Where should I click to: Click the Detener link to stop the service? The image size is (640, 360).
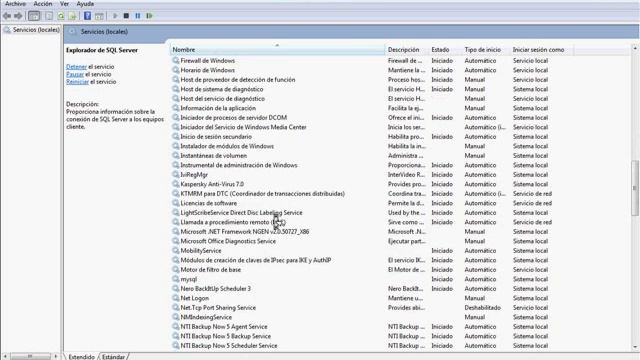point(76,67)
